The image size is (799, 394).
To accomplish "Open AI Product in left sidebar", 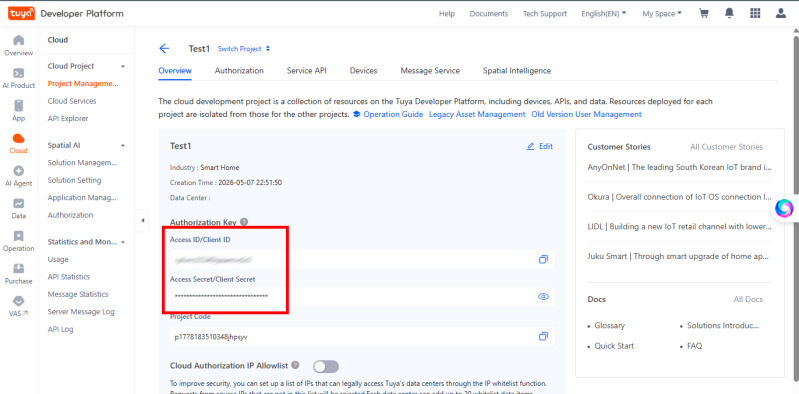I will (18, 78).
